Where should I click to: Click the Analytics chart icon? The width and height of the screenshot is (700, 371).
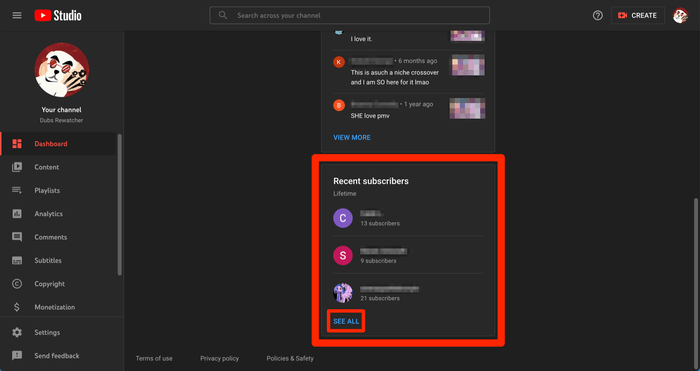(17, 214)
